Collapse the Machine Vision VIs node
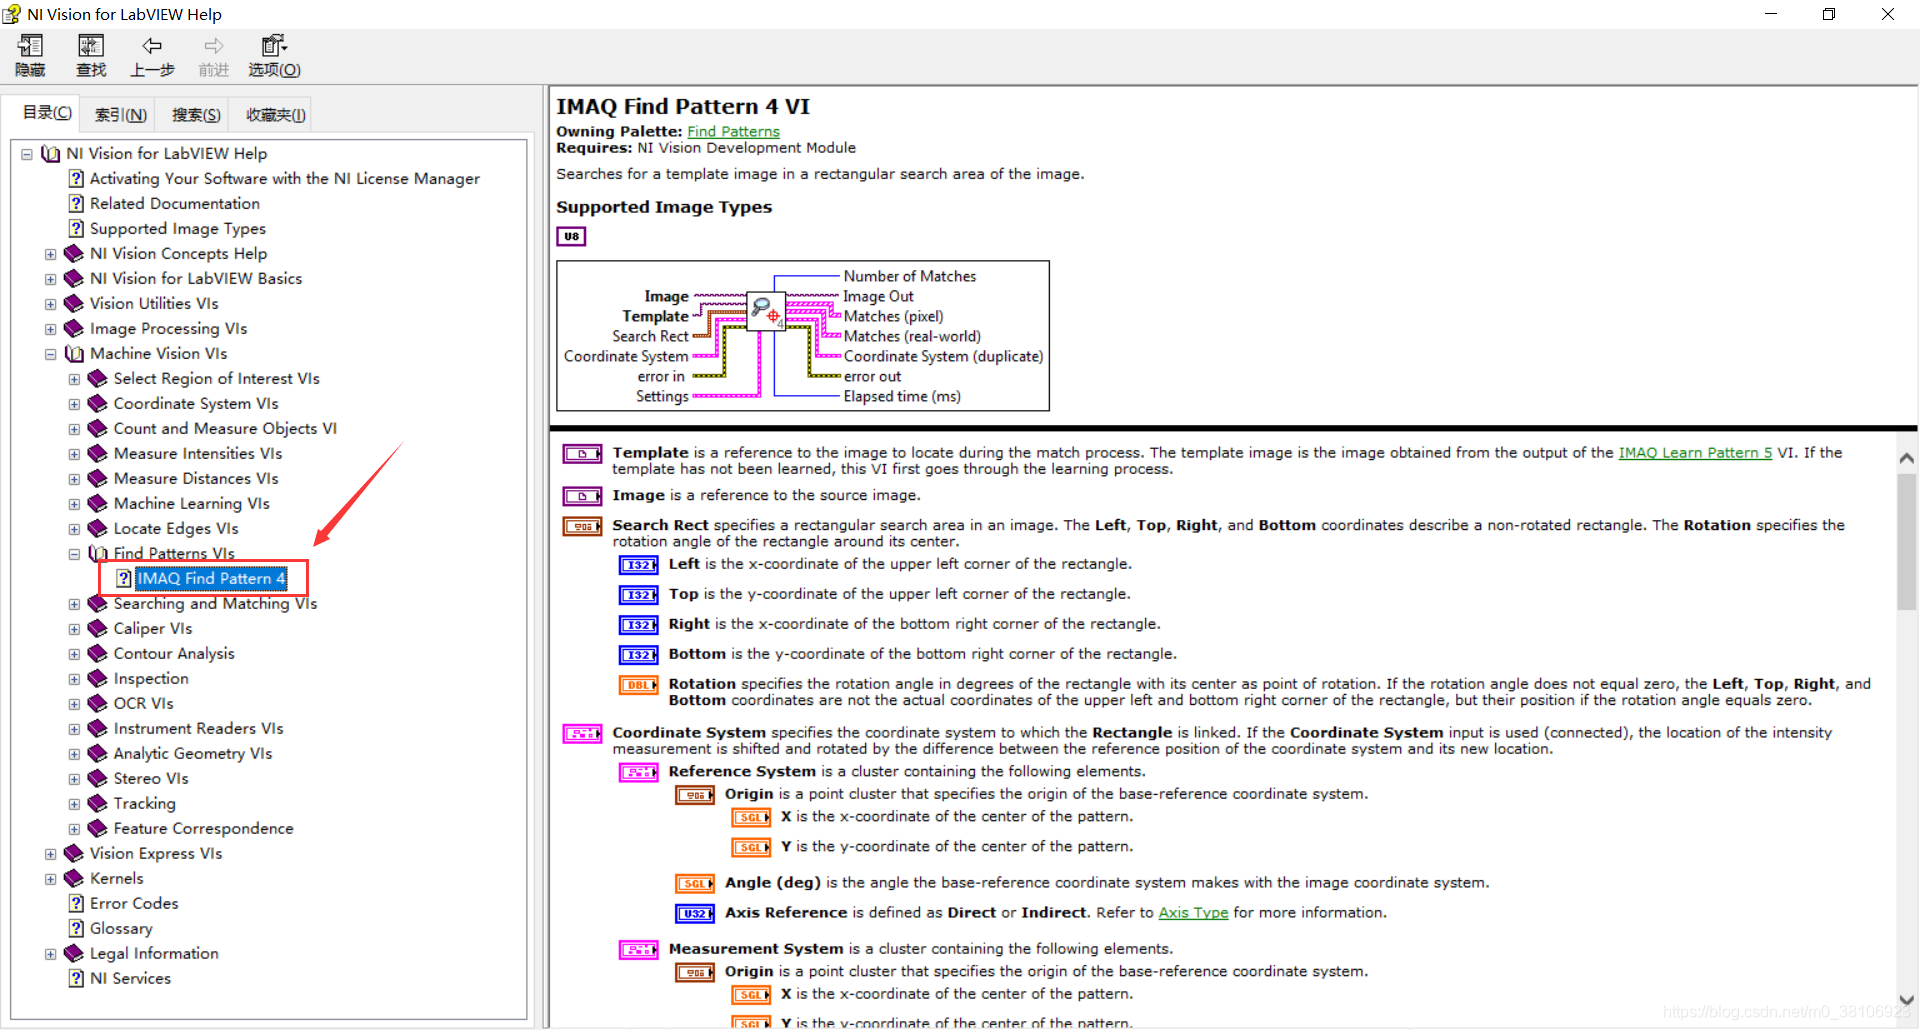The image size is (1920, 1030). tap(50, 354)
